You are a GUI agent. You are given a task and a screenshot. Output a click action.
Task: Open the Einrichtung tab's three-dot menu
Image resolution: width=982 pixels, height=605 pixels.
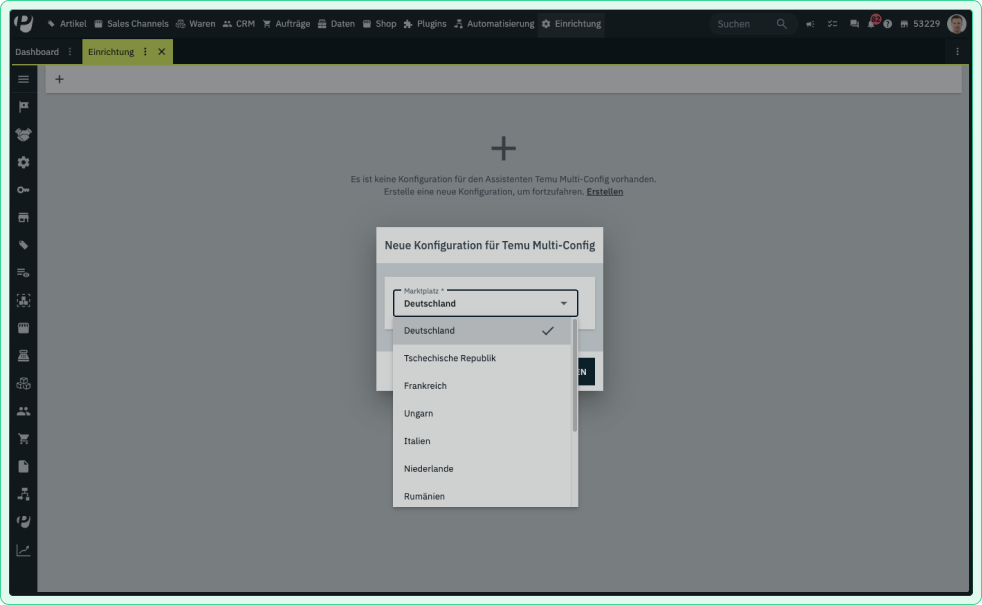click(145, 52)
